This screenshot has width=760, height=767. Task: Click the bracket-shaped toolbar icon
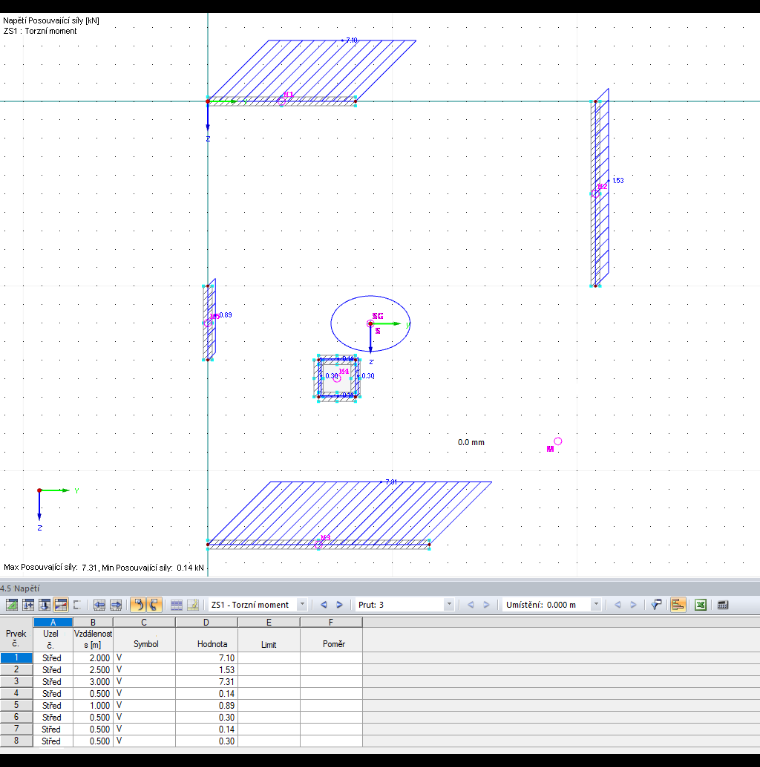77,605
